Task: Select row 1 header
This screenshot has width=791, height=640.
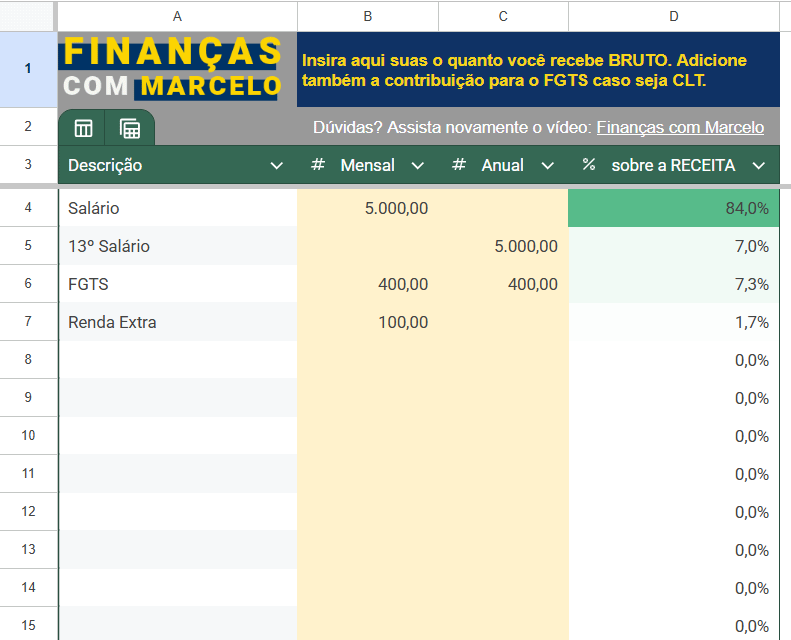Action: coord(28,69)
